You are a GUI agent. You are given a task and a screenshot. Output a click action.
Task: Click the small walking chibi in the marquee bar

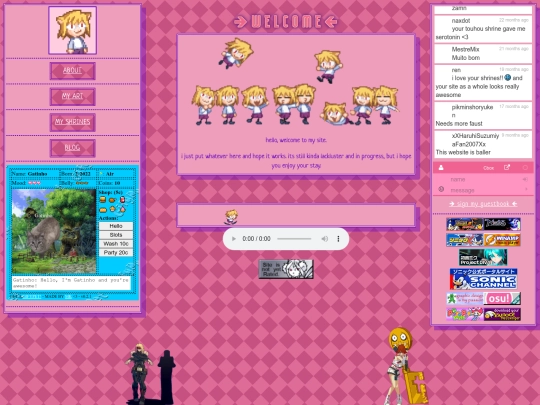coord(231,217)
